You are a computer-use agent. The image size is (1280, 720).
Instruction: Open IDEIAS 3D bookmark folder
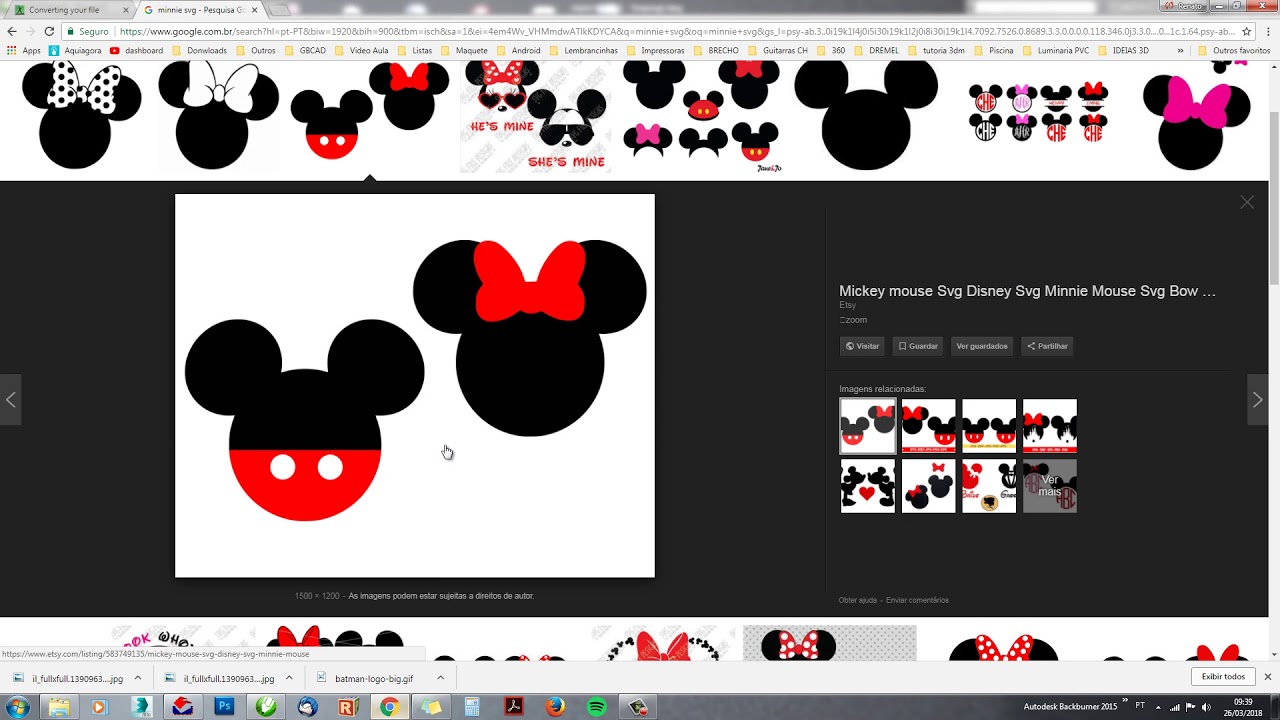pos(1123,50)
